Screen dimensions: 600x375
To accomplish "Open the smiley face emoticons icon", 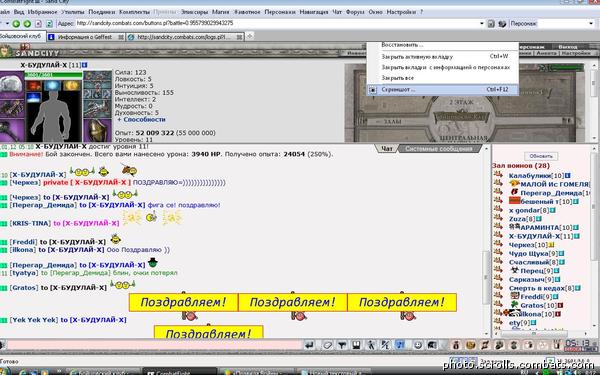I will pyautogui.click(x=417, y=345).
